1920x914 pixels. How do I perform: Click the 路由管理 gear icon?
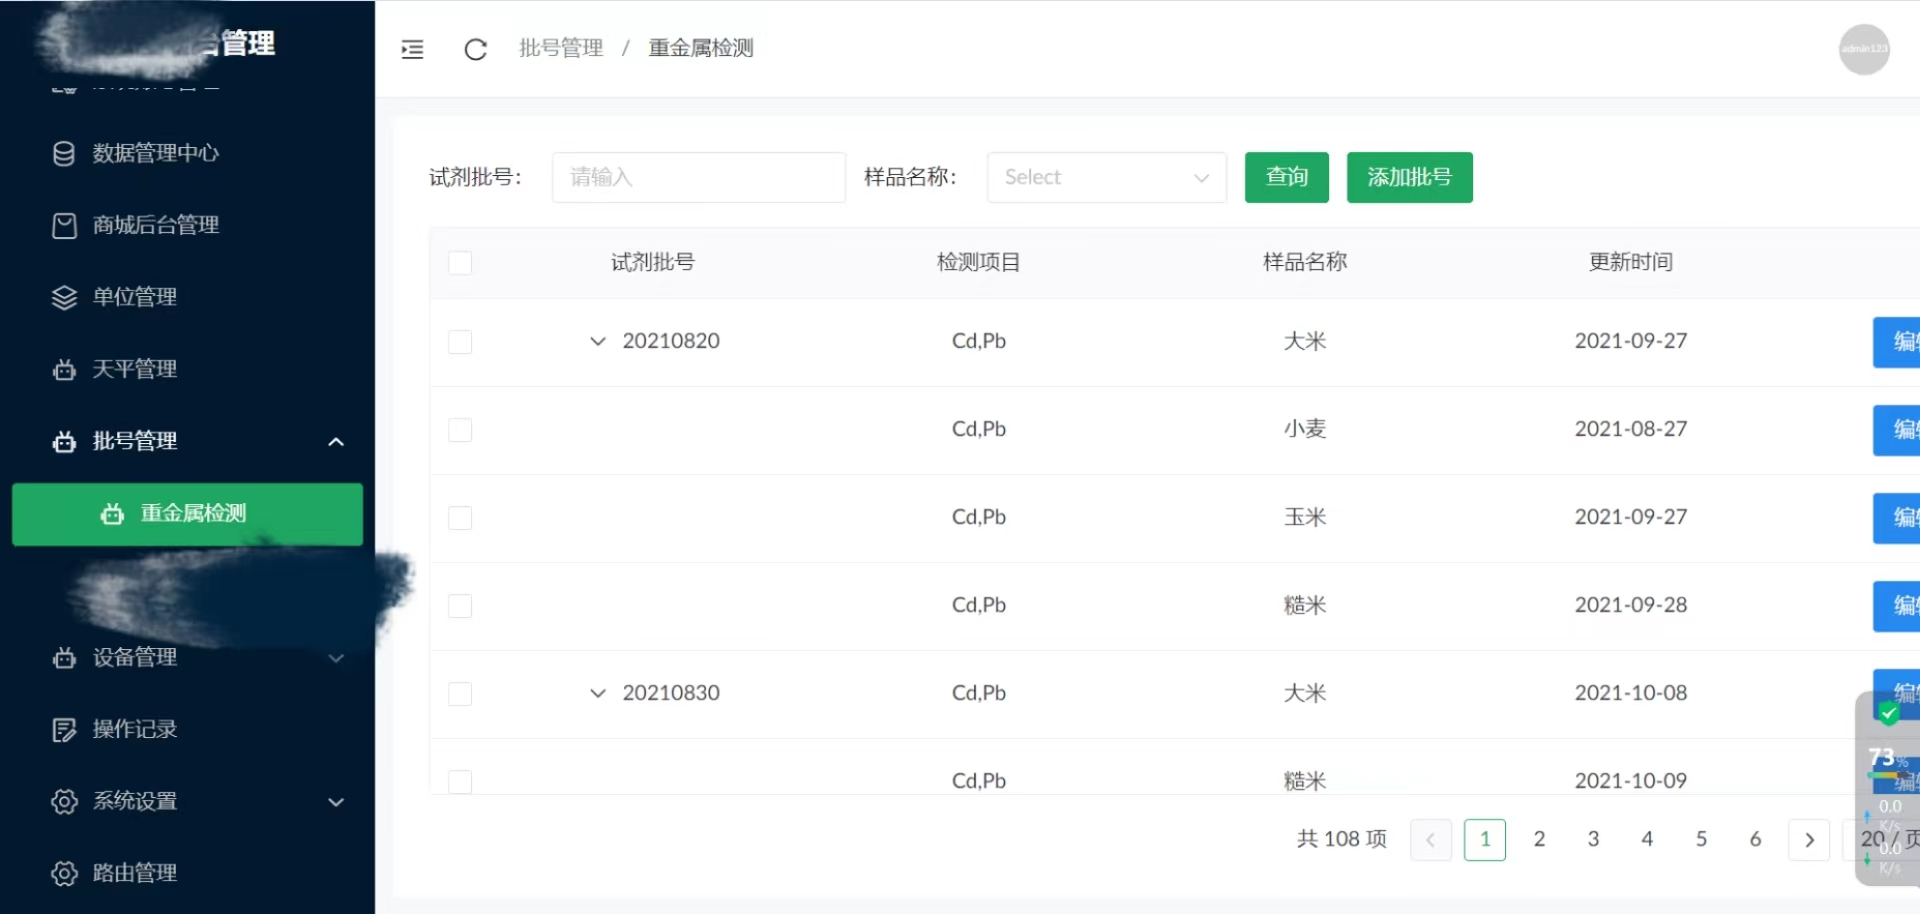[x=64, y=873]
